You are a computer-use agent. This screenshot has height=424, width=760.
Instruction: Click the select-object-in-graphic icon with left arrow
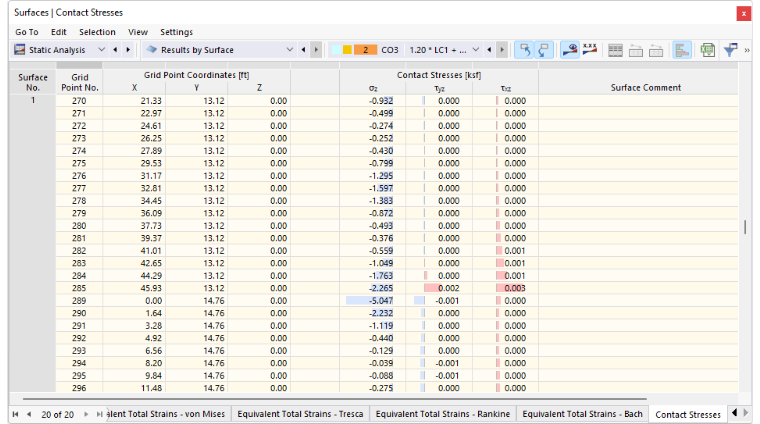click(524, 50)
